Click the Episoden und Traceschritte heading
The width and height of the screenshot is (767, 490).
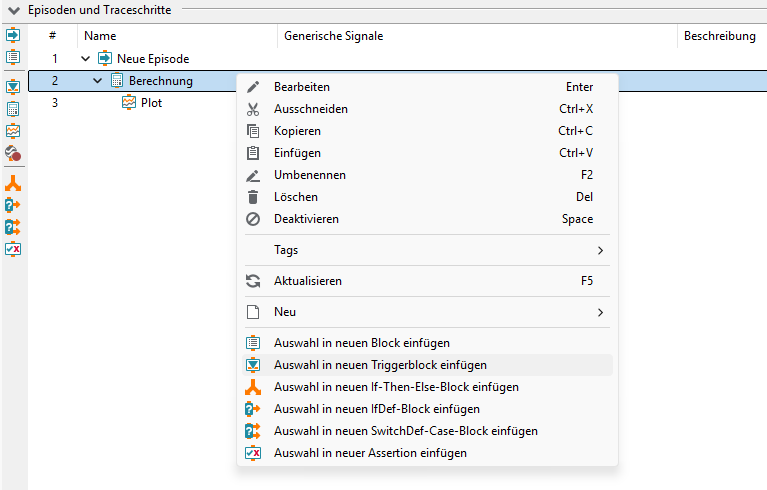coord(100,10)
